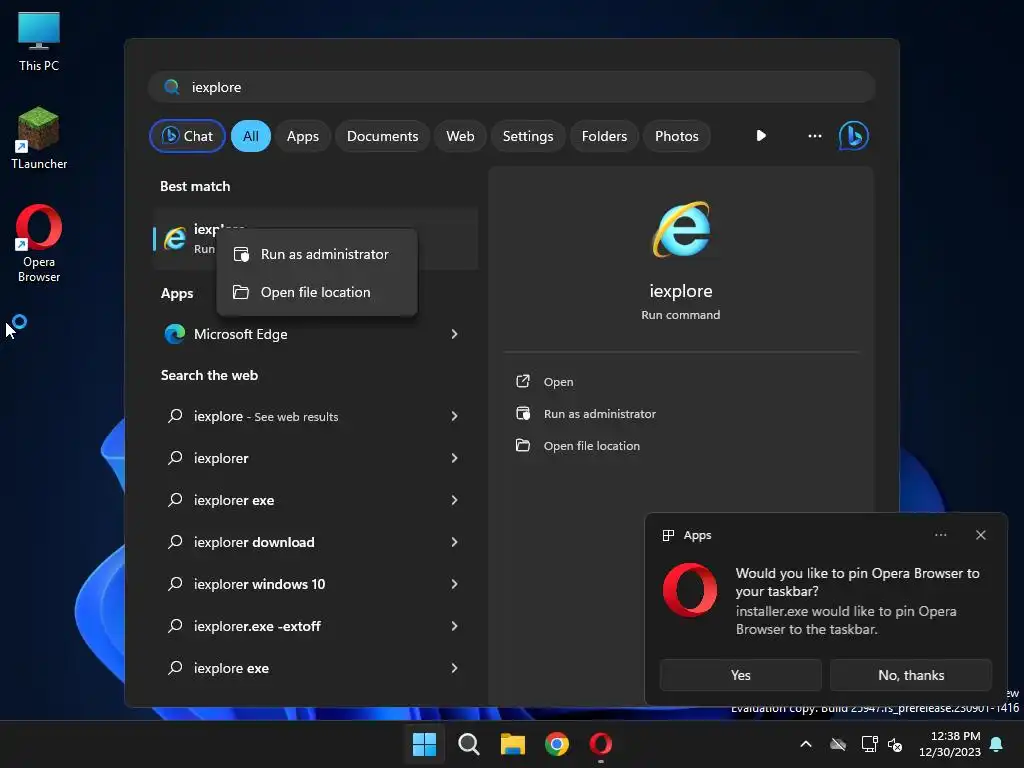Click OneDrive cloud tray icon
Image resolution: width=1024 pixels, height=768 pixels.
click(x=838, y=744)
